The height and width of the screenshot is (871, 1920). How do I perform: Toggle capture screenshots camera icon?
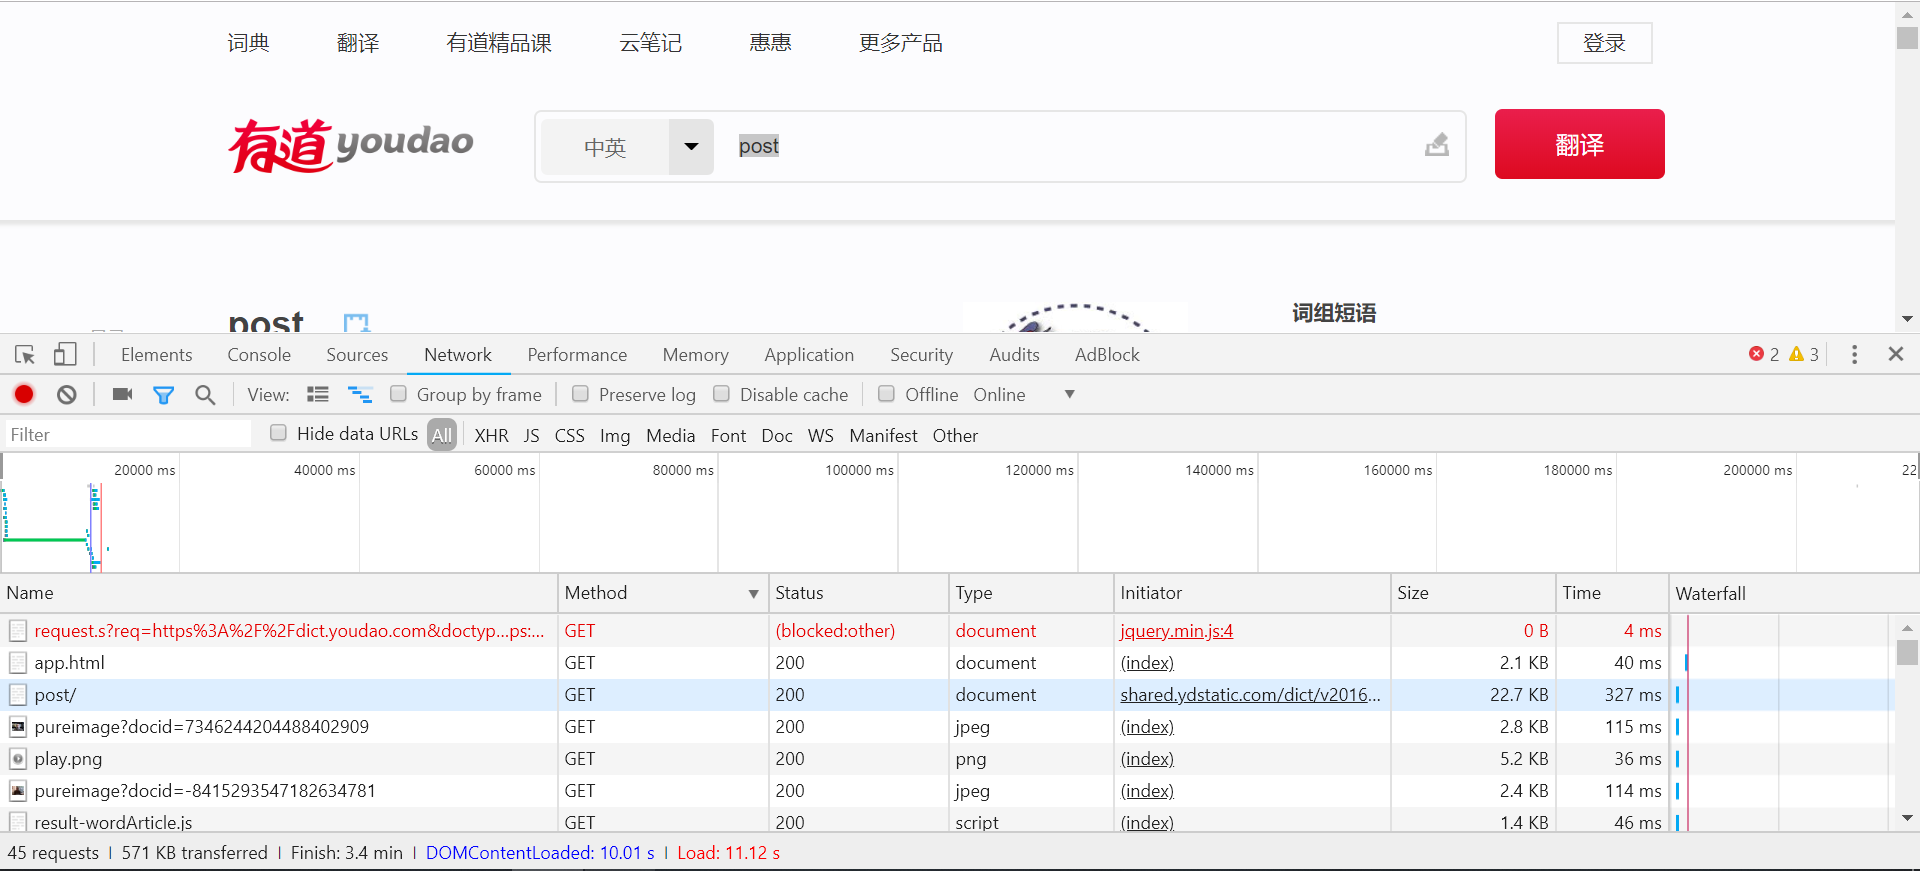[x=122, y=395]
